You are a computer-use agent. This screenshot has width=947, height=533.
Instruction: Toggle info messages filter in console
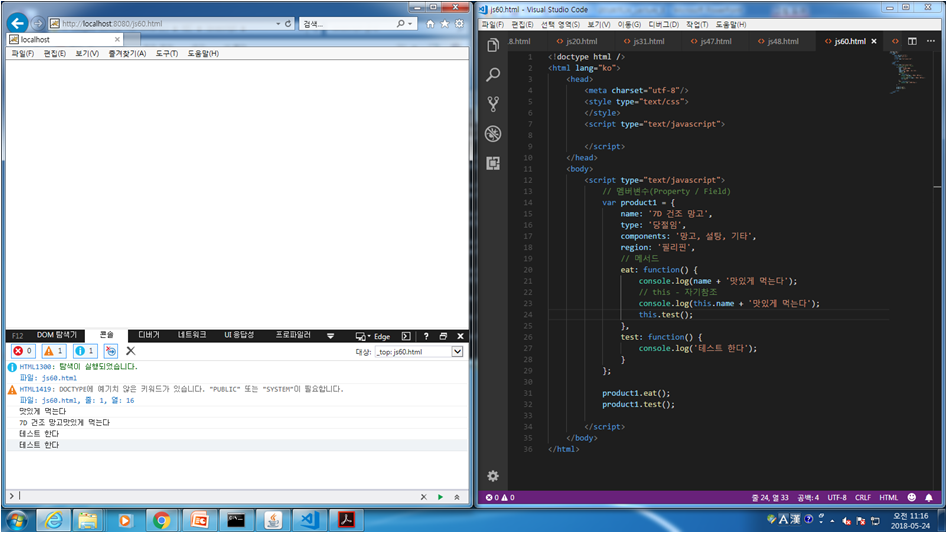85,351
